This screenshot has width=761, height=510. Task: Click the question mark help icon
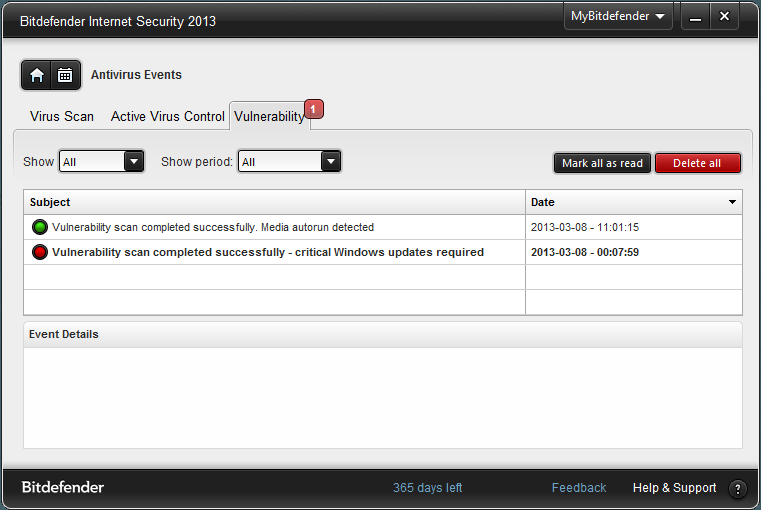pos(738,489)
